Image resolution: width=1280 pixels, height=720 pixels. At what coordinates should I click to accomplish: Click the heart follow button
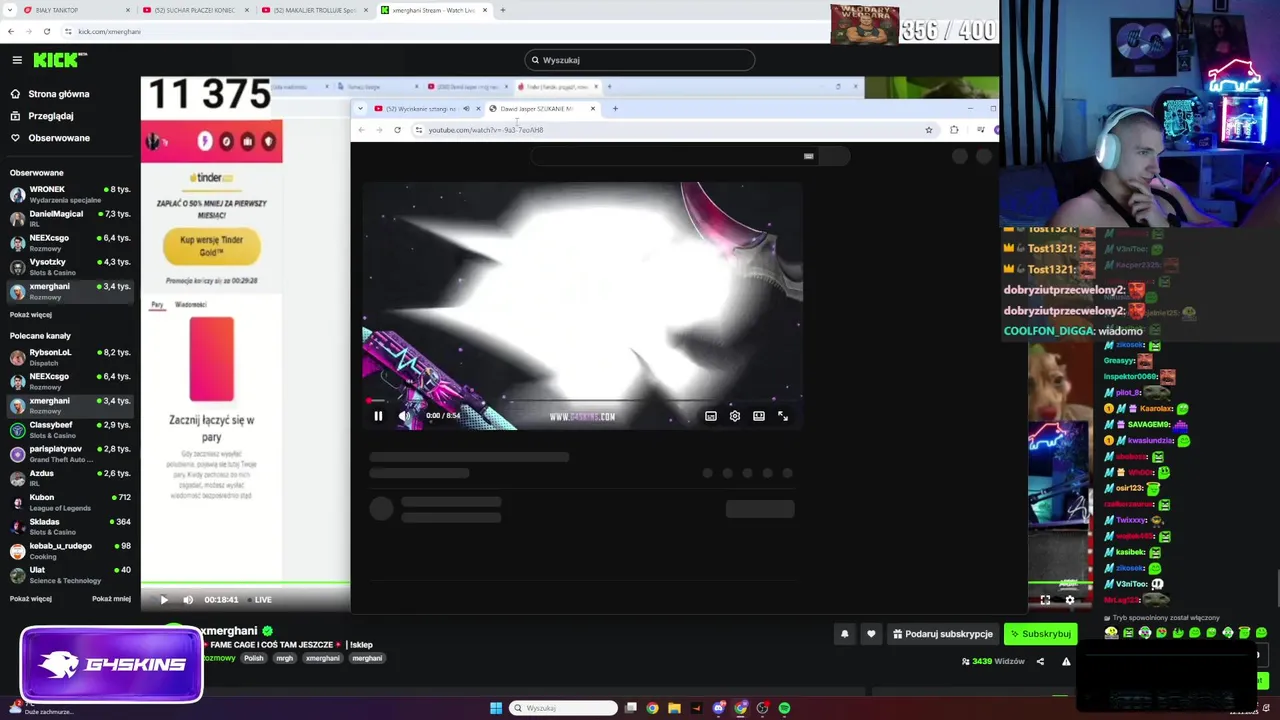[x=871, y=634]
